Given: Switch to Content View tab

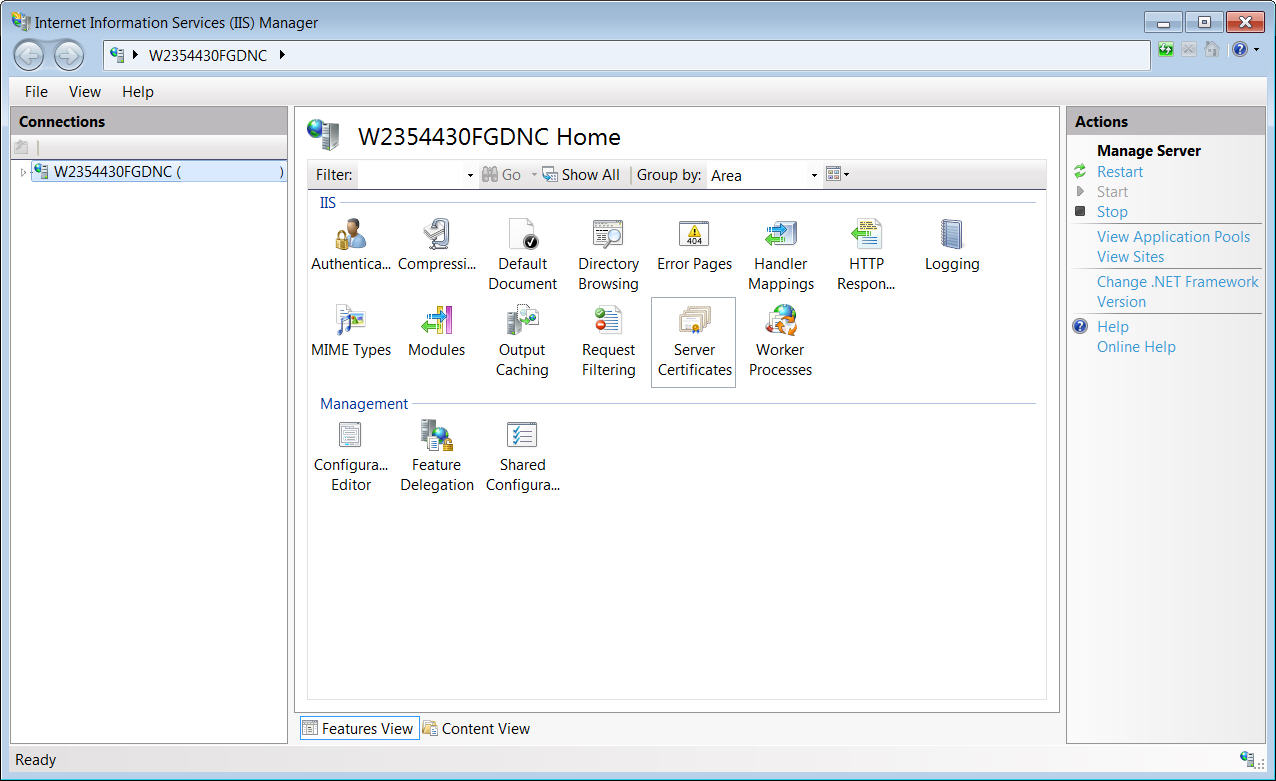Looking at the screenshot, I should [x=476, y=729].
